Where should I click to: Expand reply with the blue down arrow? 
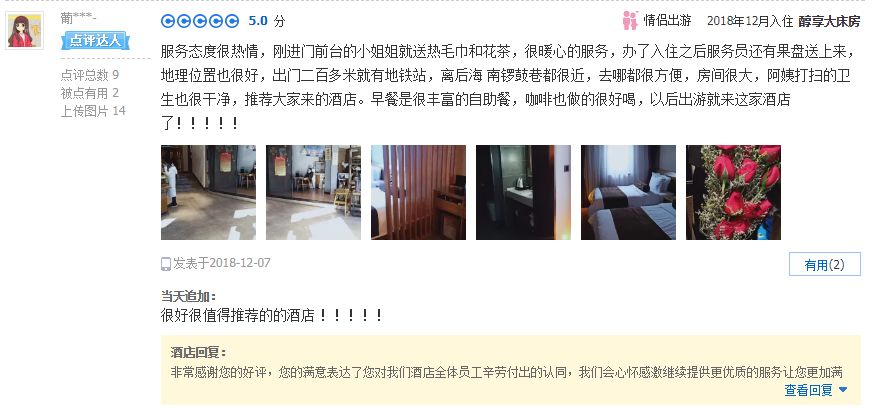(842, 390)
